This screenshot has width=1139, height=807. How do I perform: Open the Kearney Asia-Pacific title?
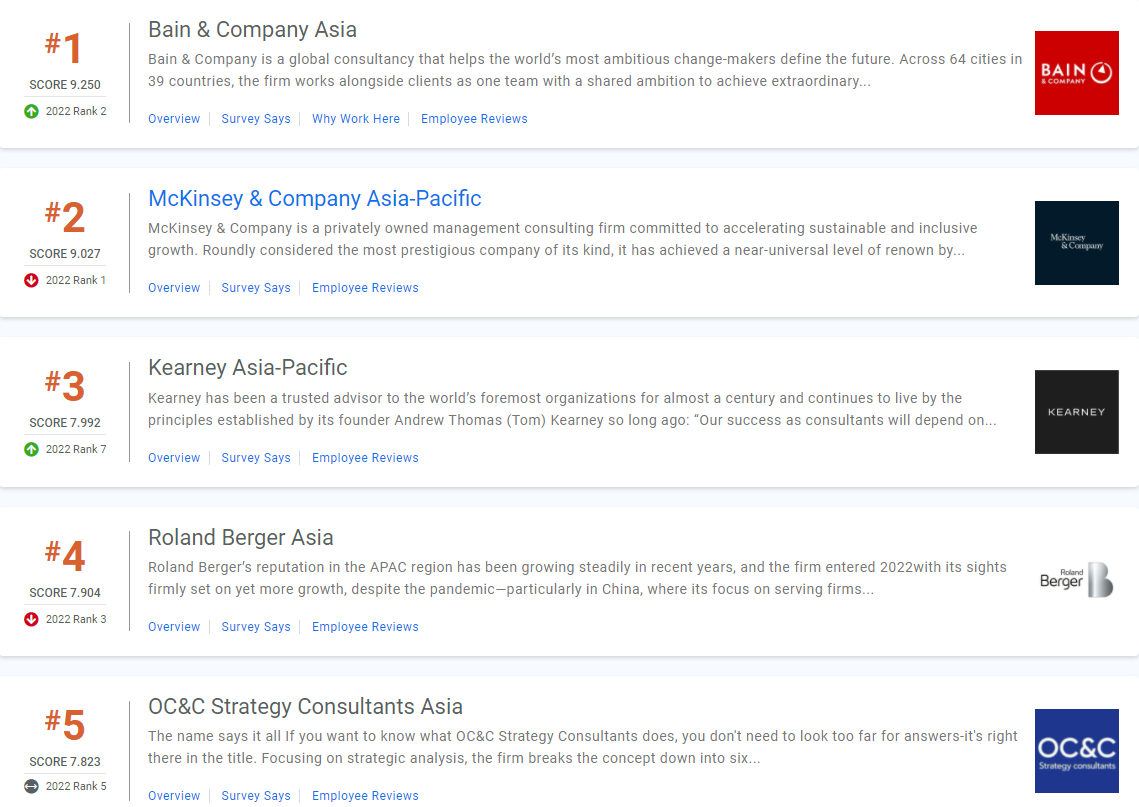[x=248, y=368]
